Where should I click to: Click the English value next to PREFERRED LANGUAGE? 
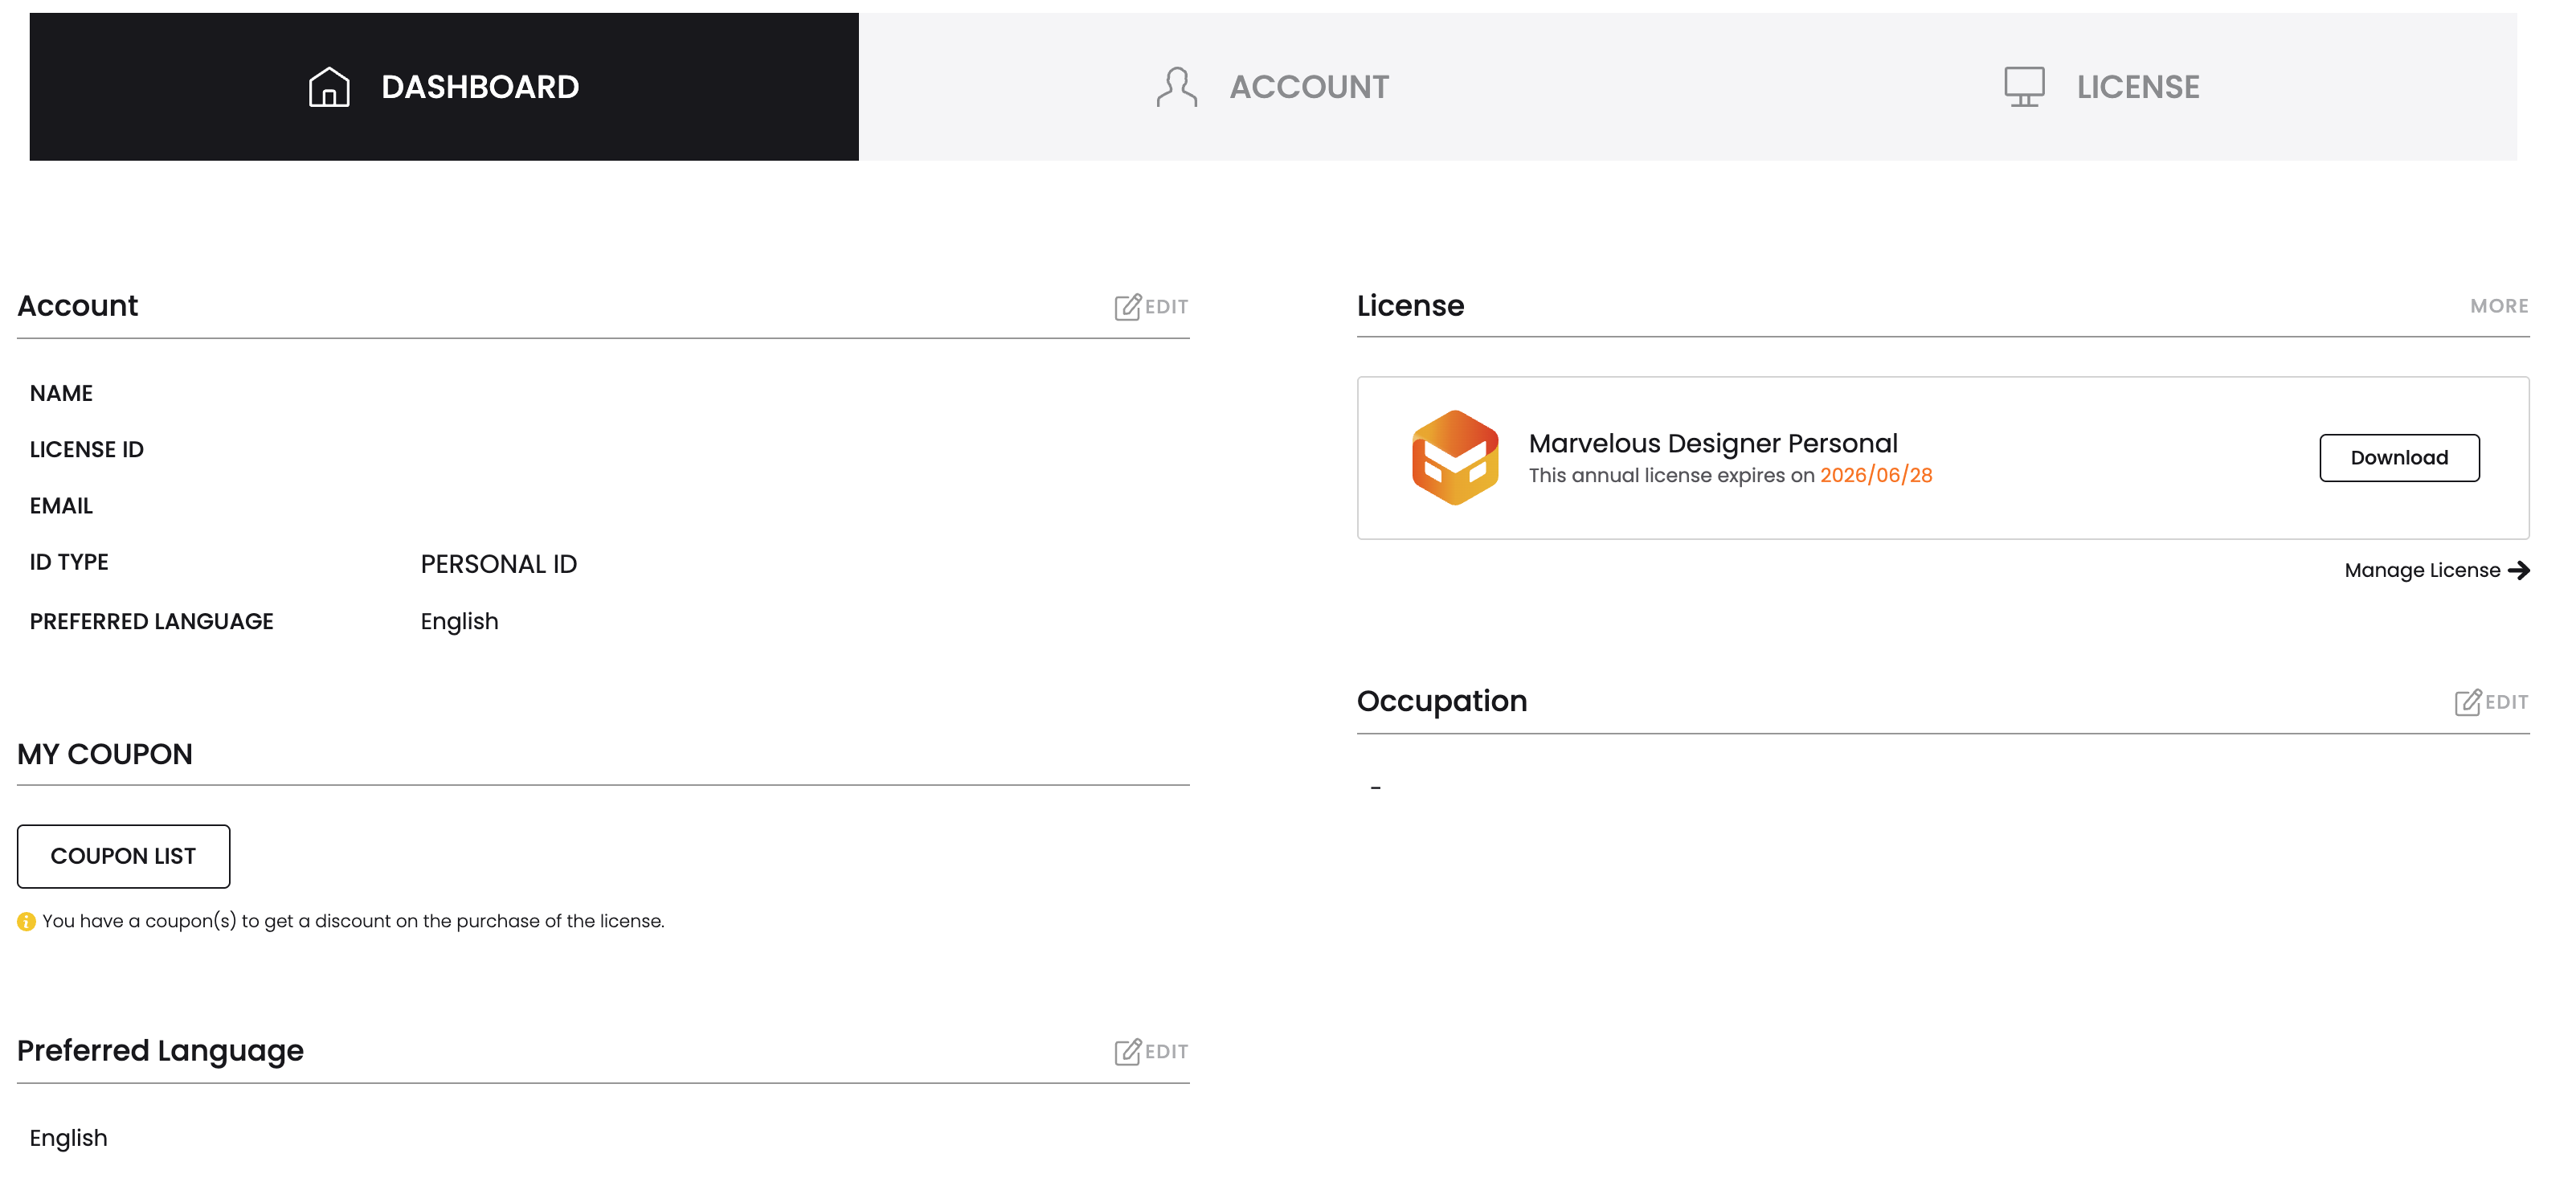459,622
